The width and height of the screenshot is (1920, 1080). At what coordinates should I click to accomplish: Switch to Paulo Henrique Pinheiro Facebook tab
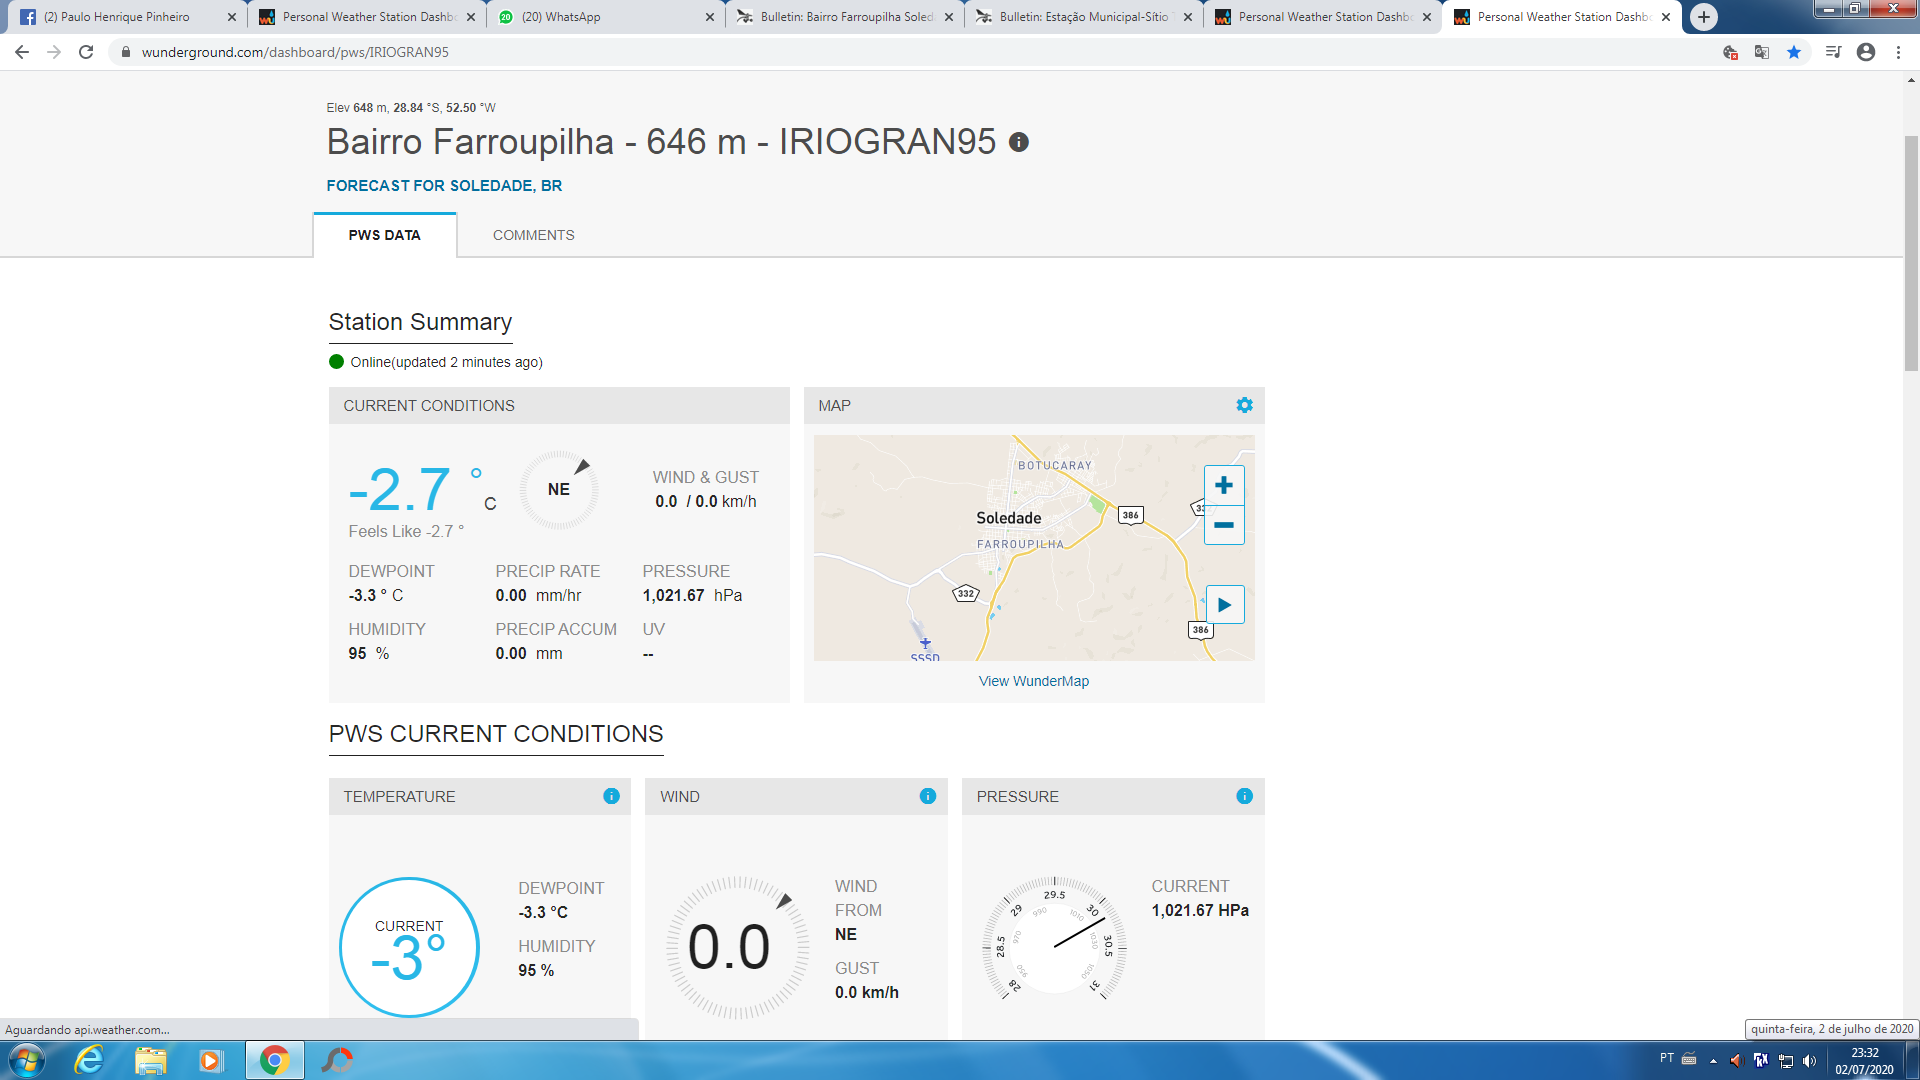(128, 17)
